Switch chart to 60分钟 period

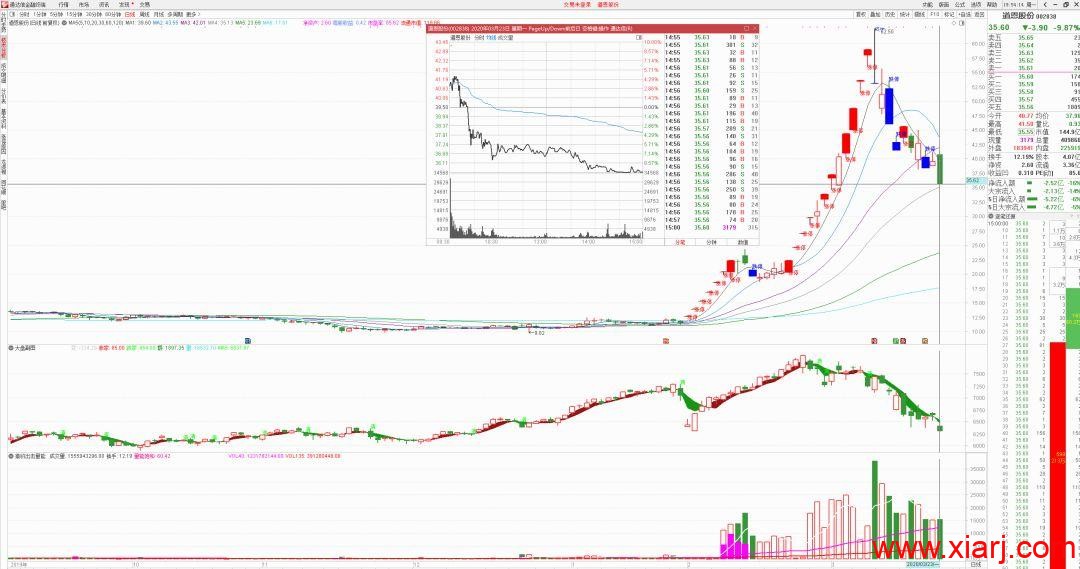(x=113, y=14)
